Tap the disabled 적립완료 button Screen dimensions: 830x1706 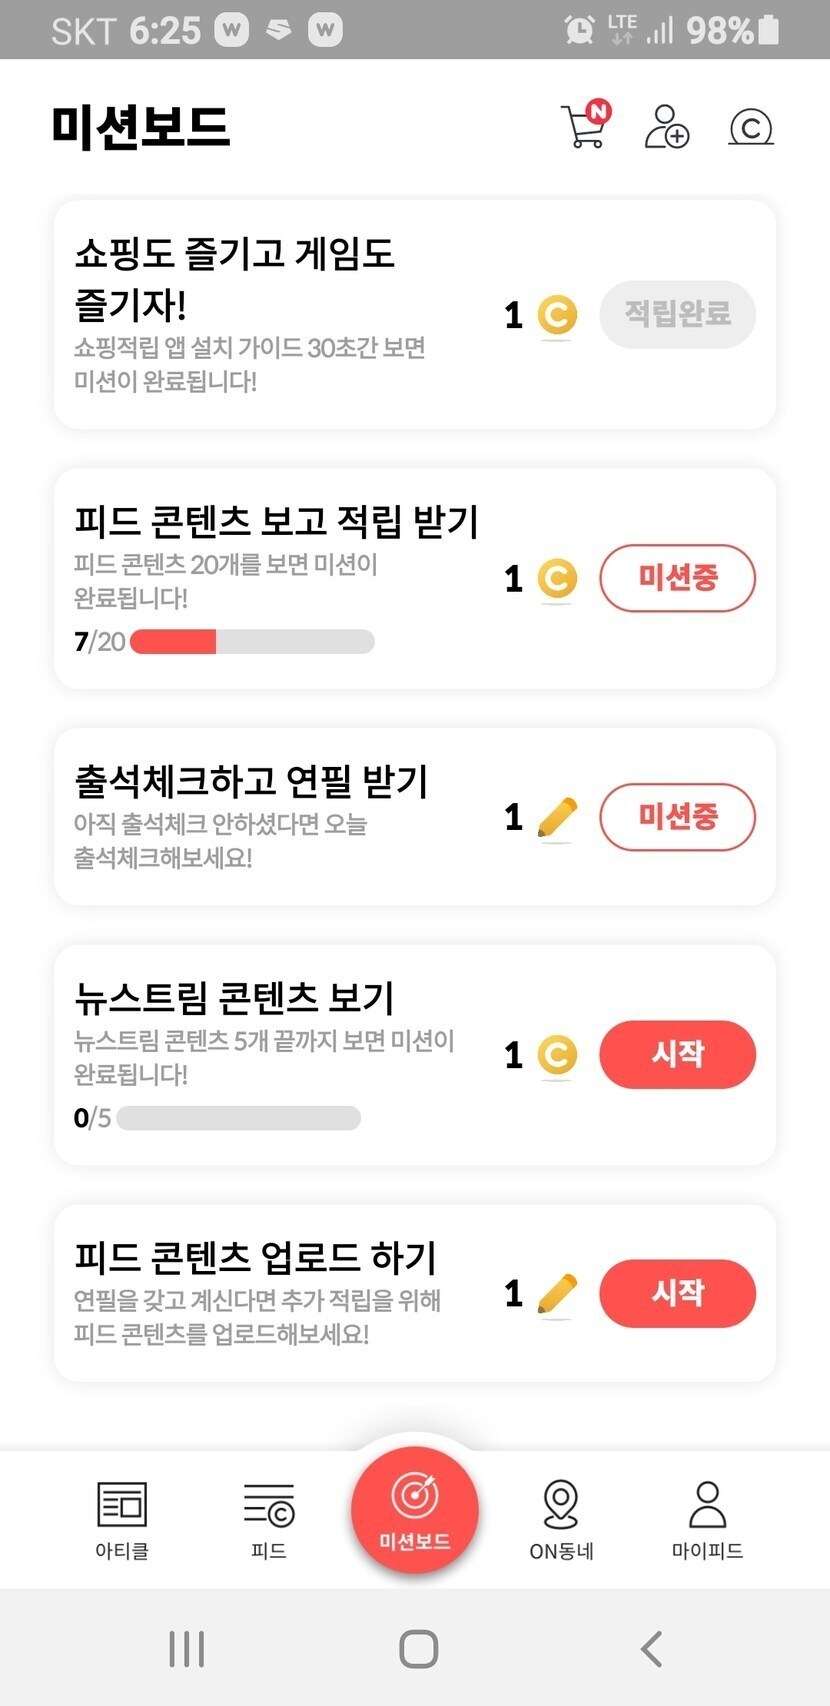(x=677, y=315)
